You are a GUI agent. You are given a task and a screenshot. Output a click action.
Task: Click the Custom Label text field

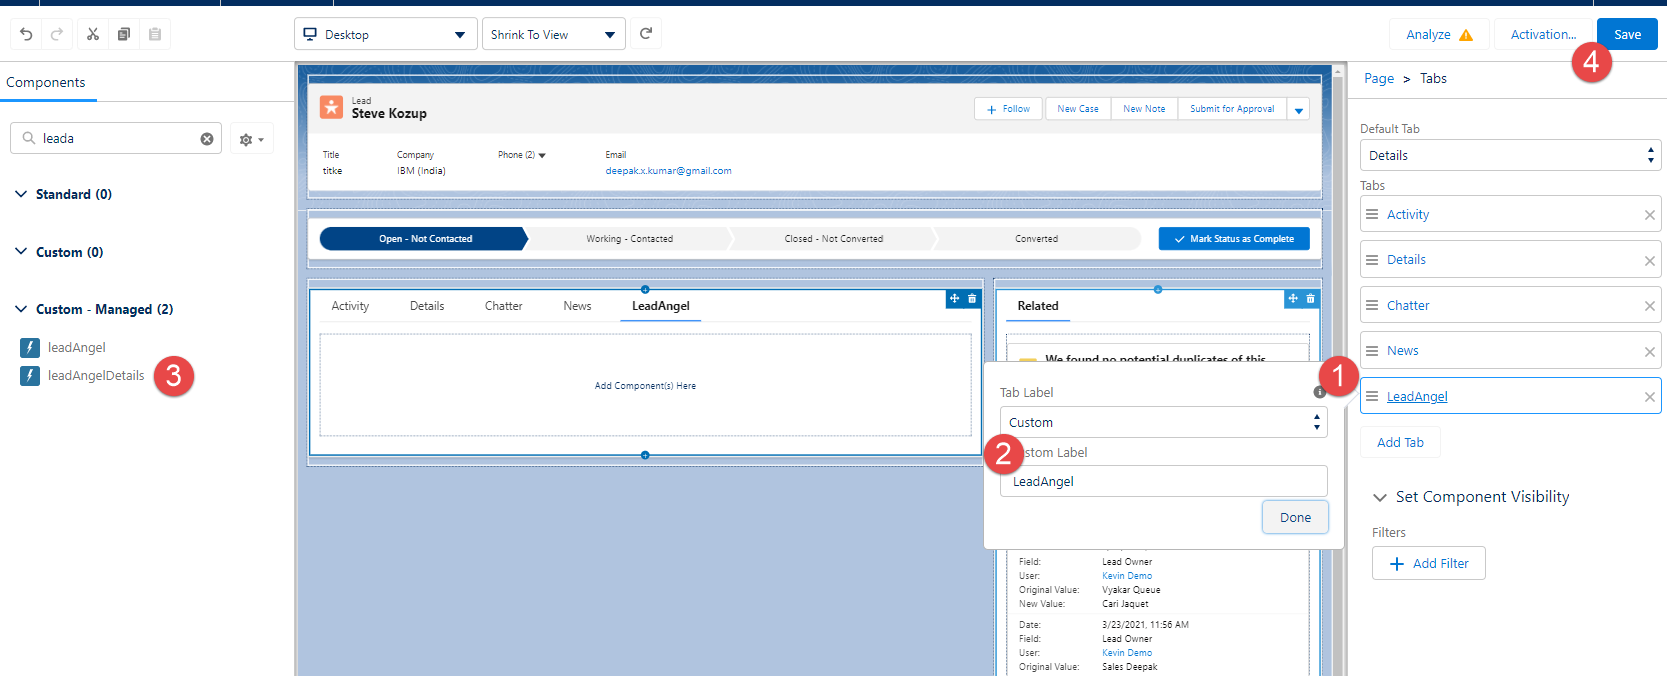point(1163,482)
